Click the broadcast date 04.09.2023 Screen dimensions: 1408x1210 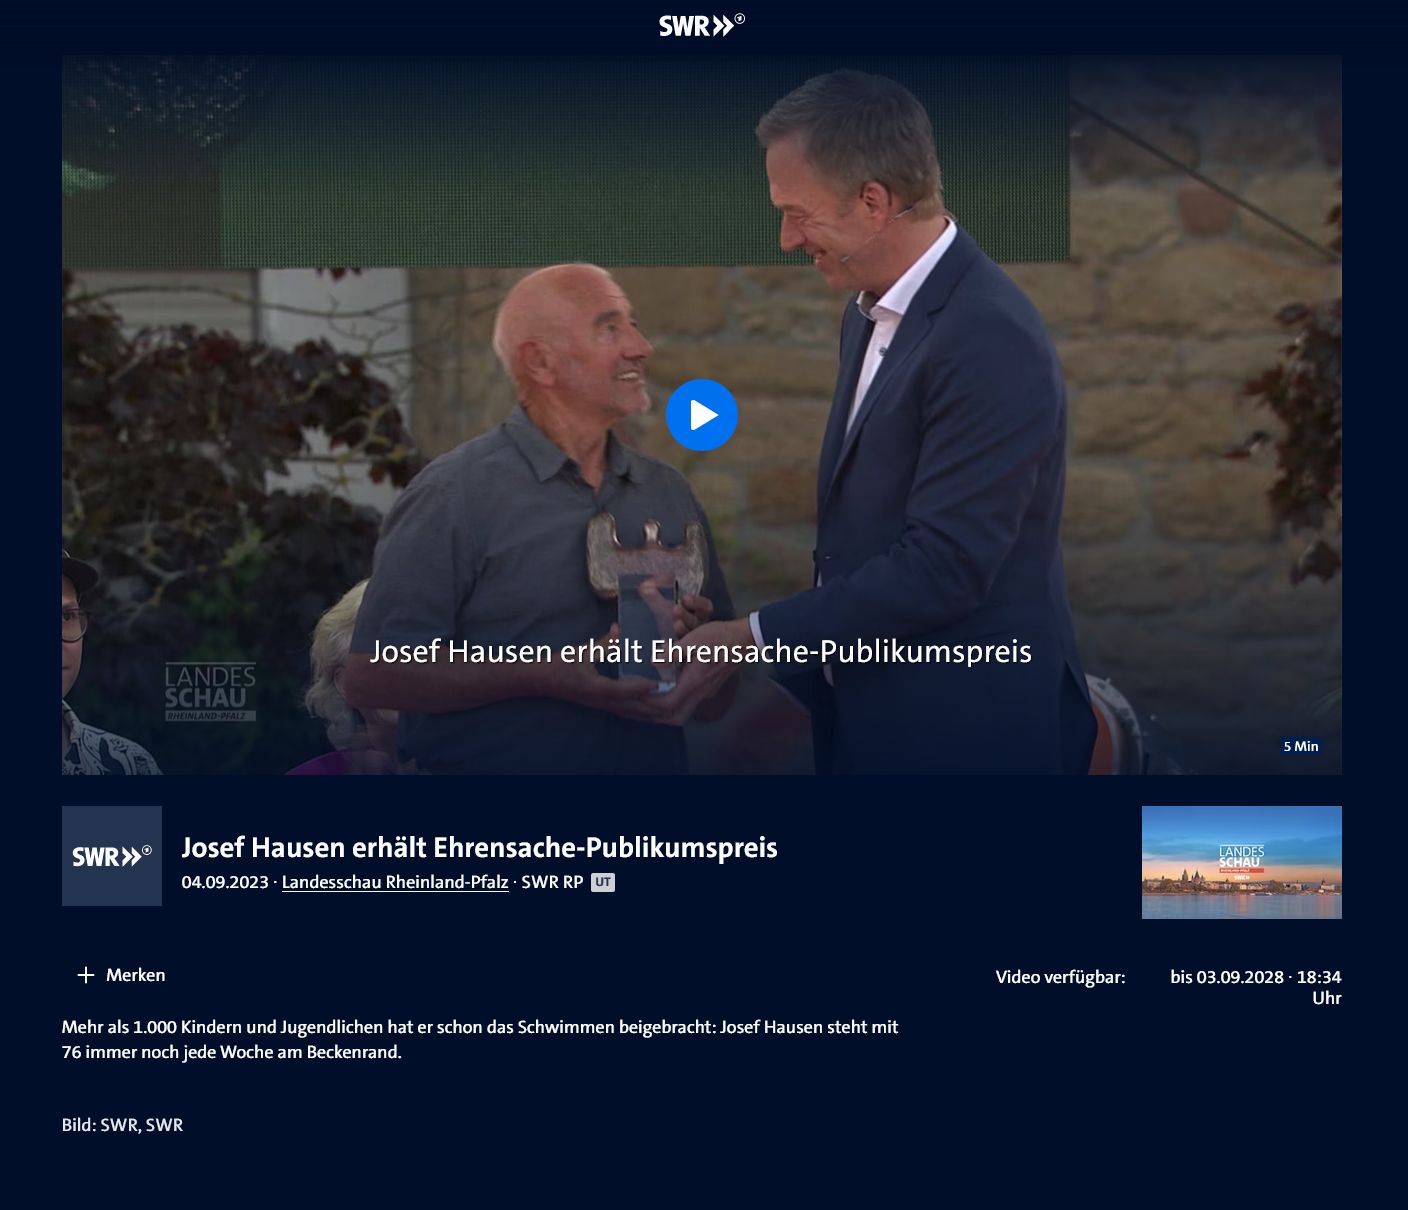click(225, 882)
